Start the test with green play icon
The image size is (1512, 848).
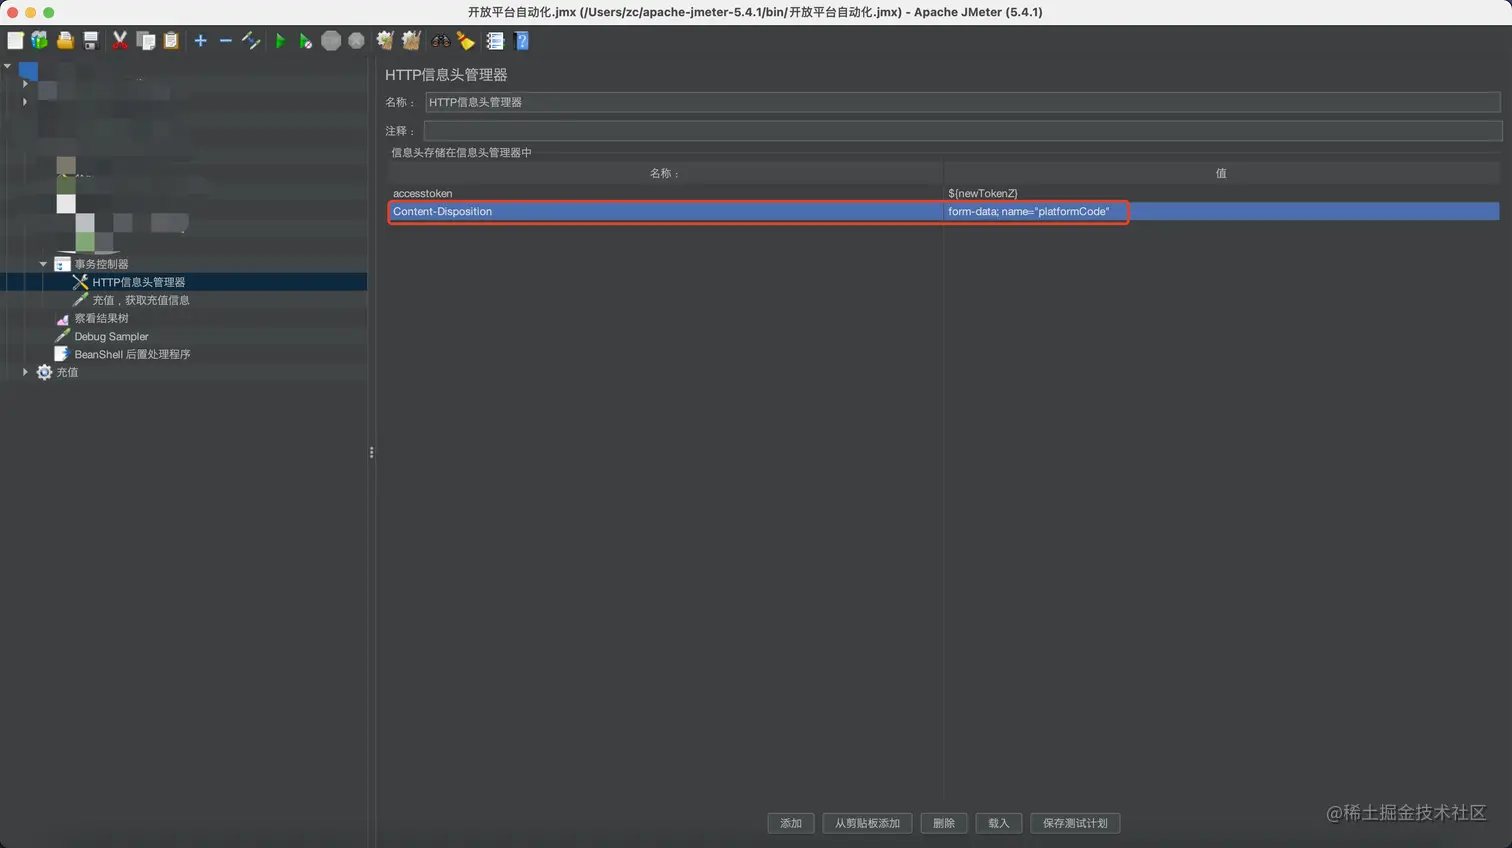pyautogui.click(x=280, y=41)
